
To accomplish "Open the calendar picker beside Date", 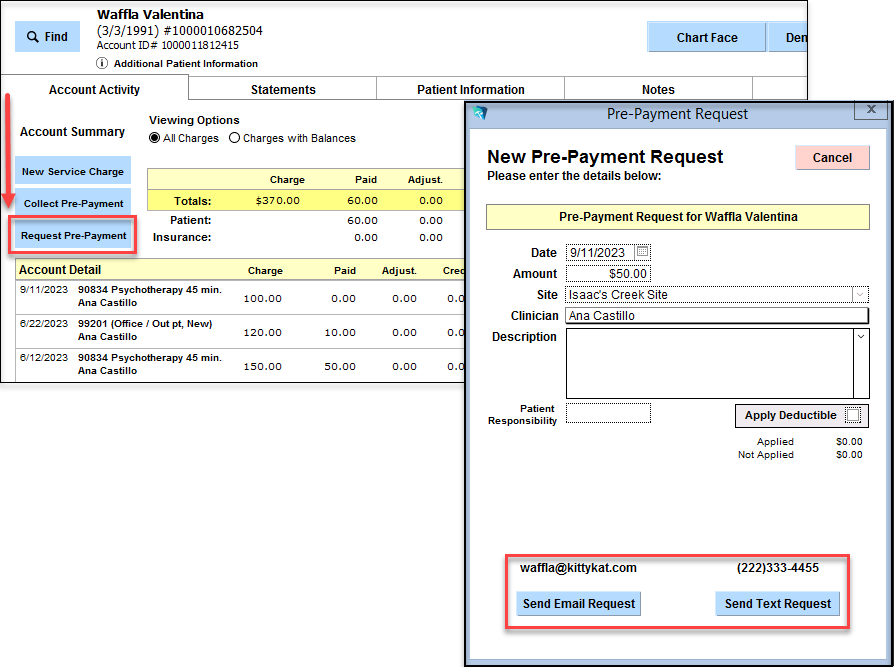I will (x=642, y=252).
